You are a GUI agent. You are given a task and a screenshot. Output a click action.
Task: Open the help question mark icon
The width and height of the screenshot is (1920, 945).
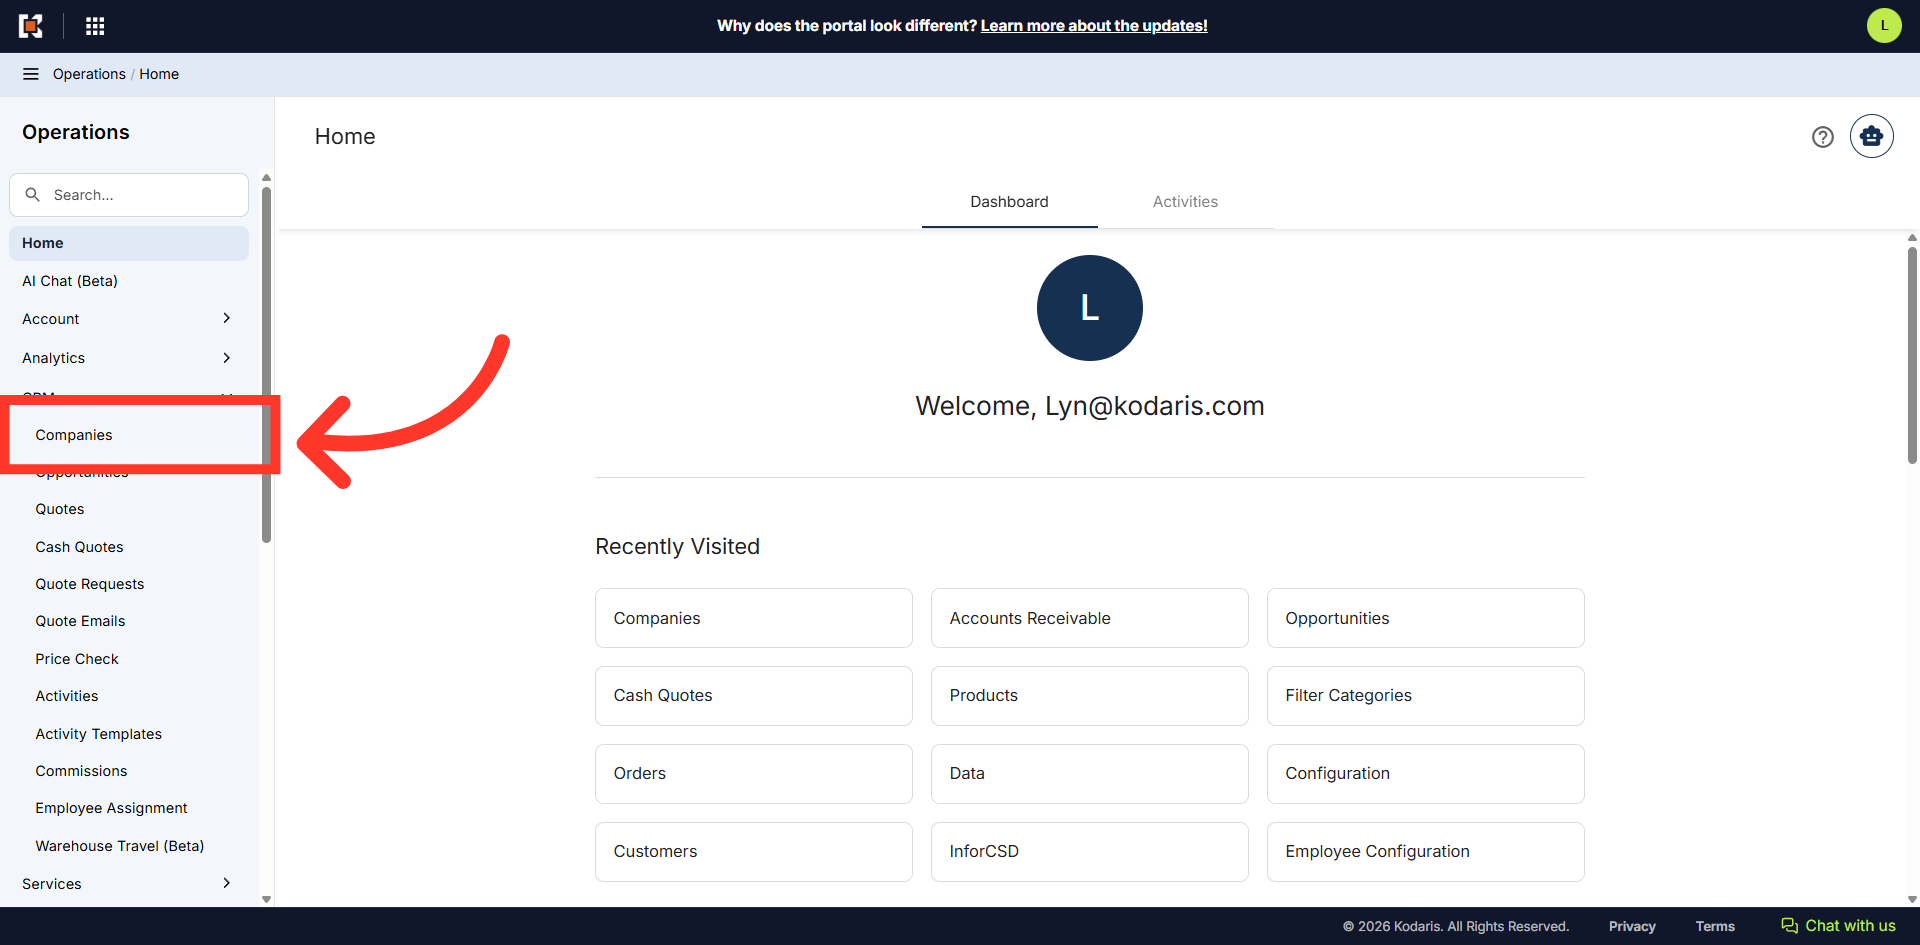click(x=1823, y=137)
